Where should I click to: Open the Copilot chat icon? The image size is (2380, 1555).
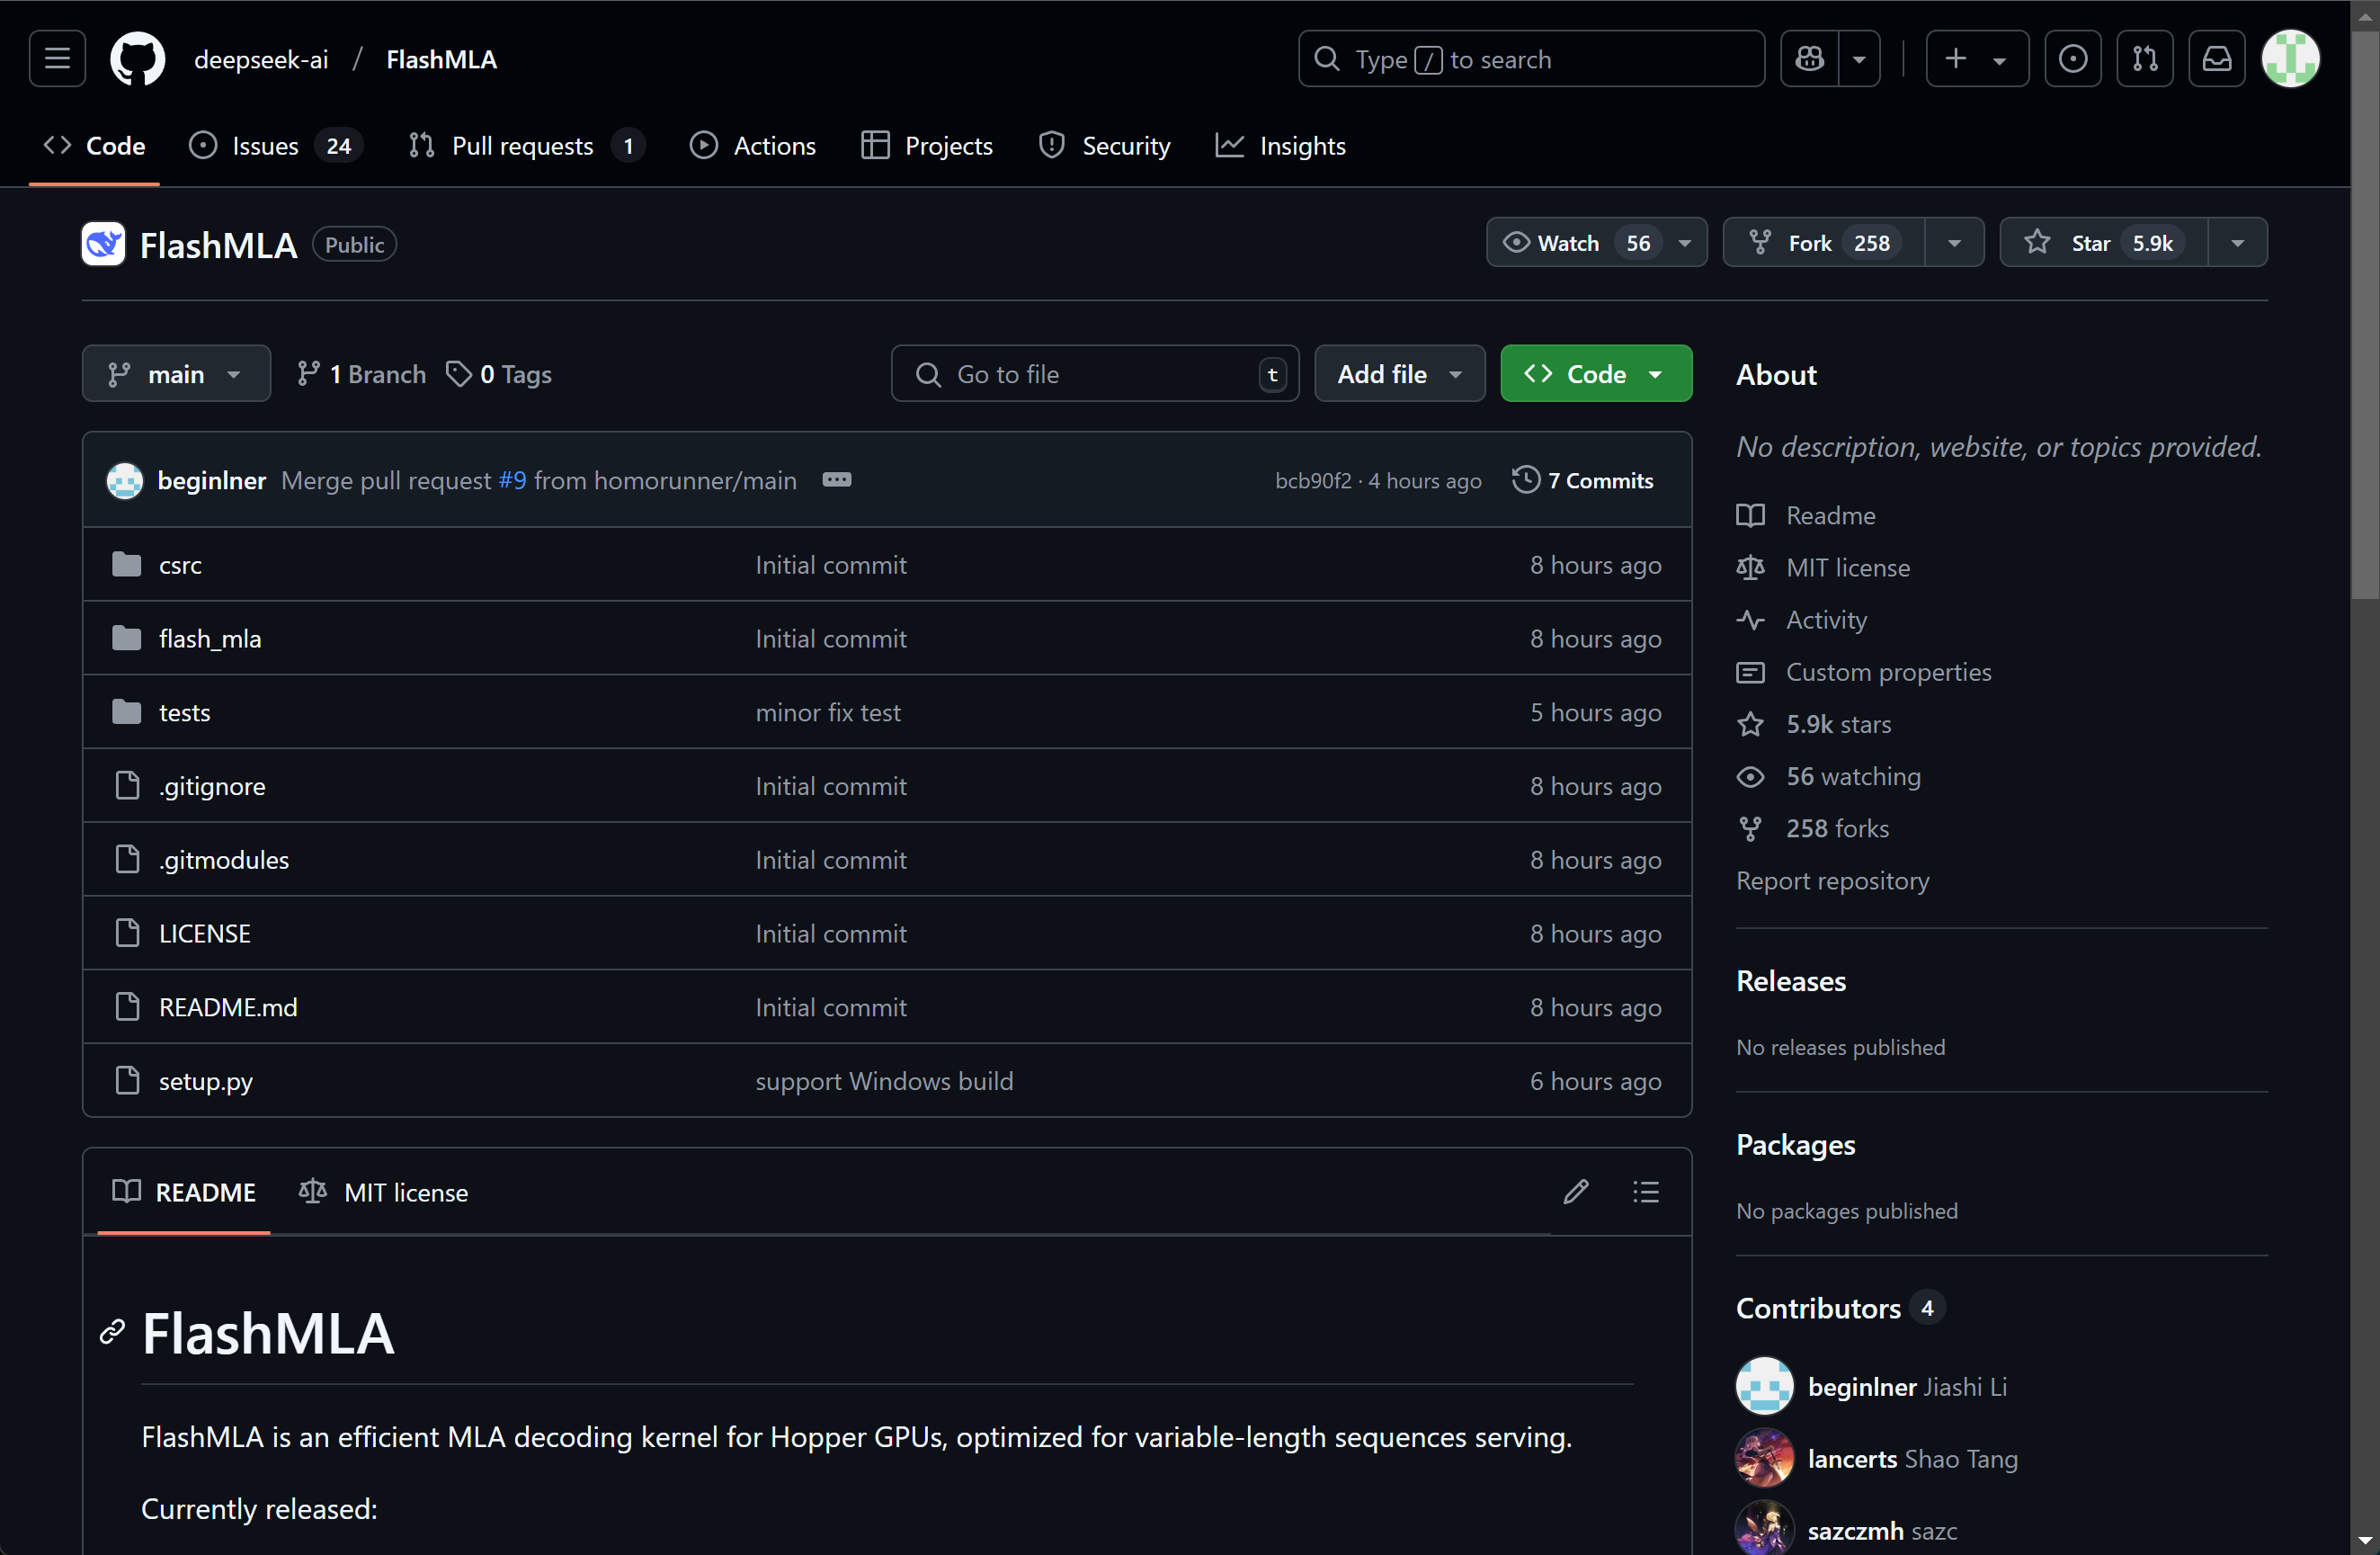(x=1809, y=59)
